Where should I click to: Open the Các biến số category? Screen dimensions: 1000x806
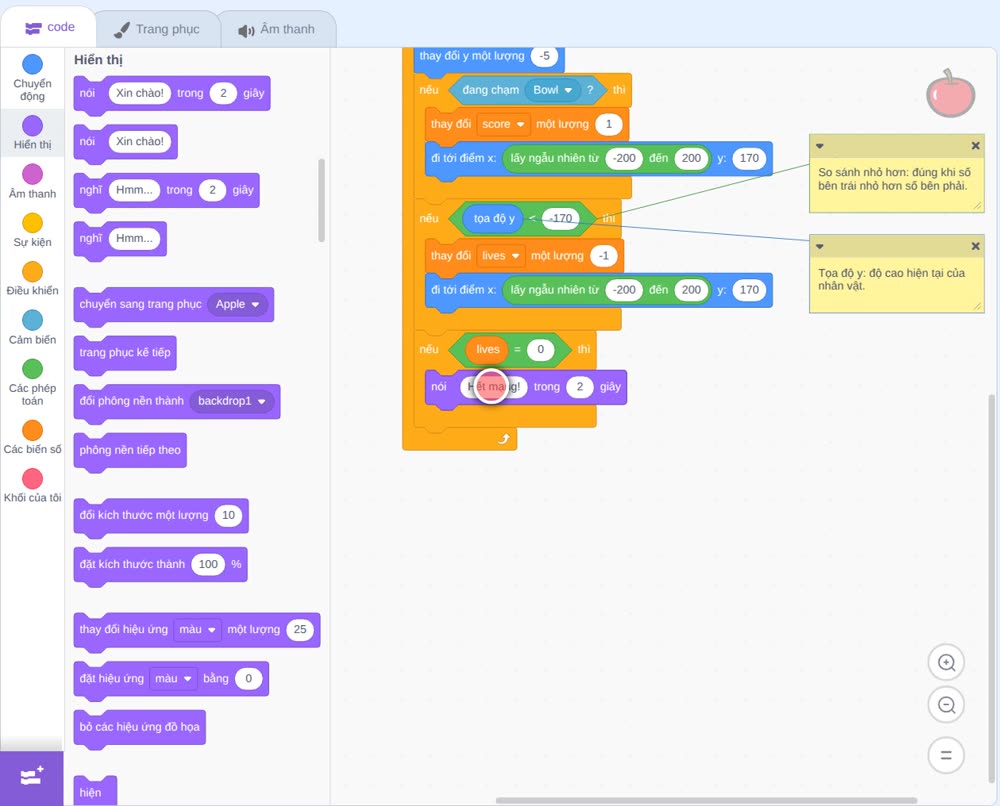tap(33, 437)
